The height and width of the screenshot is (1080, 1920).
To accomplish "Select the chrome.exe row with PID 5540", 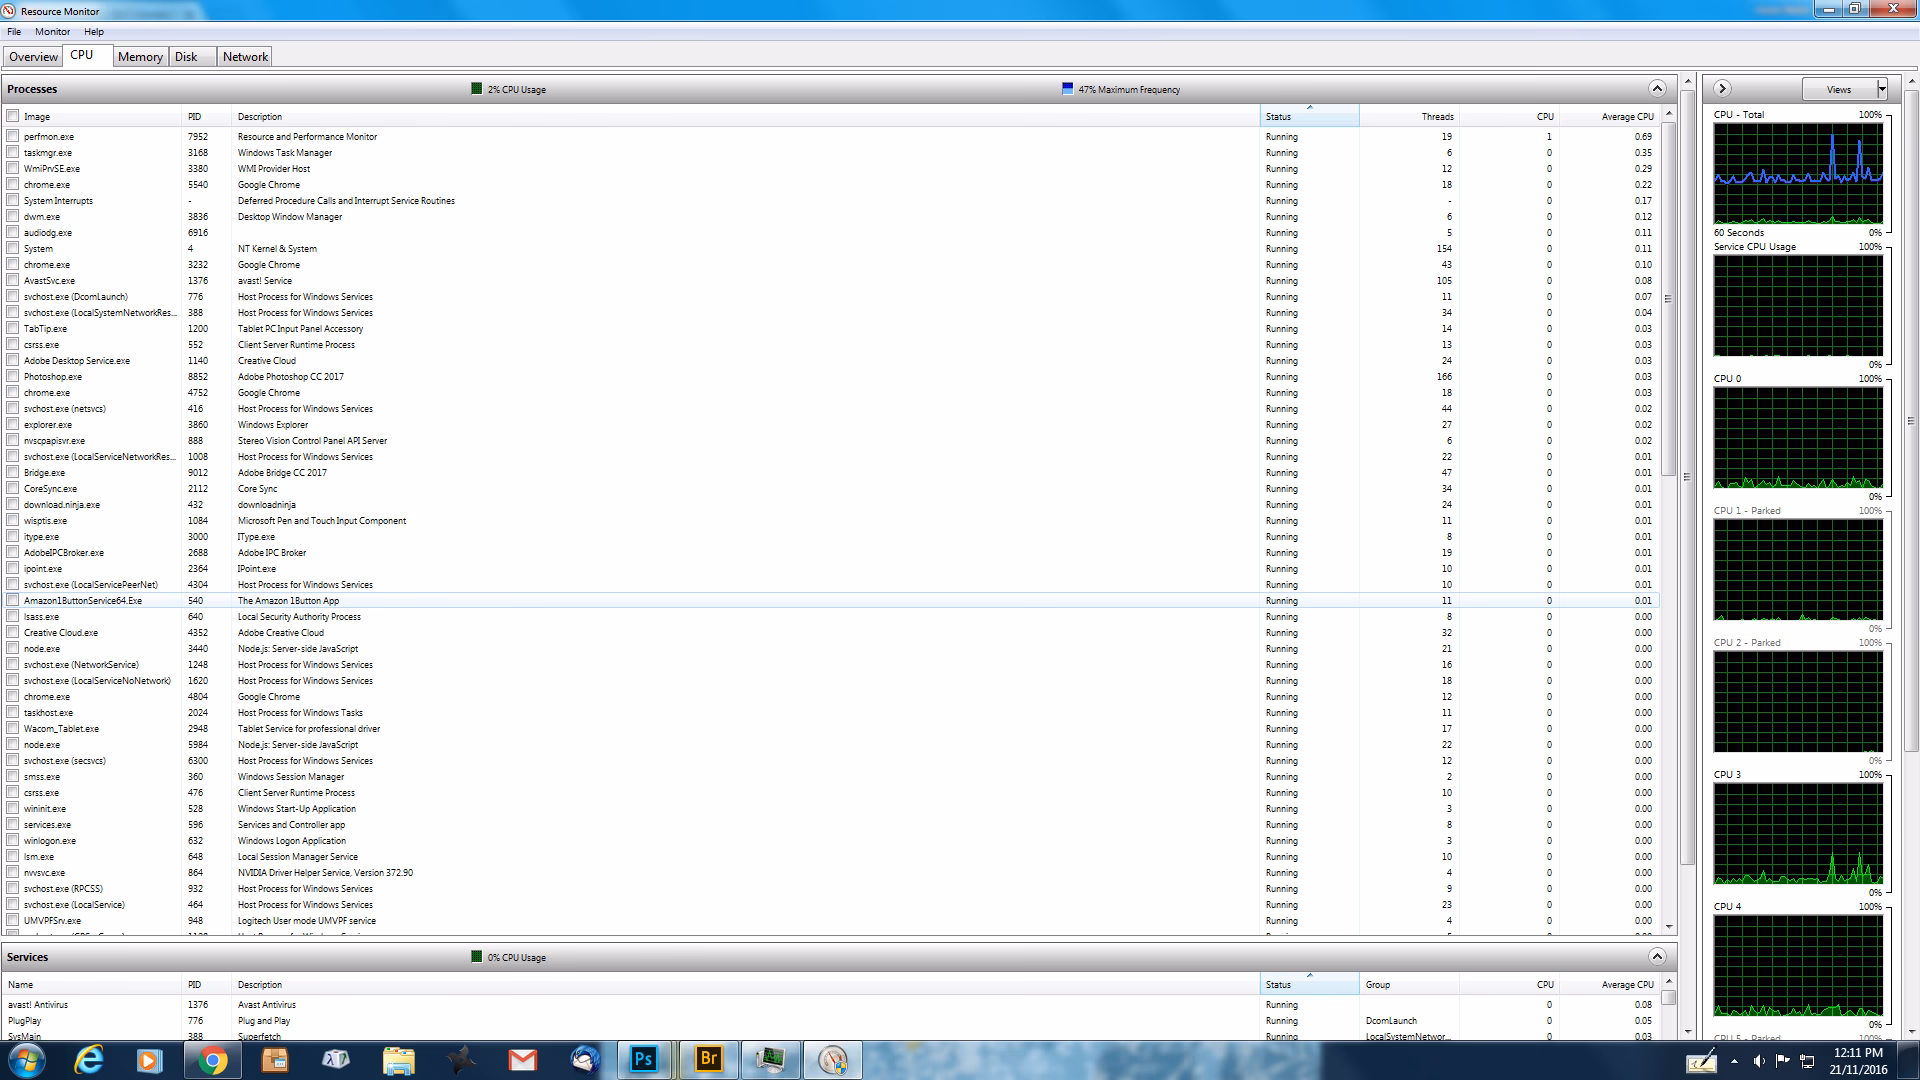I will point(831,184).
